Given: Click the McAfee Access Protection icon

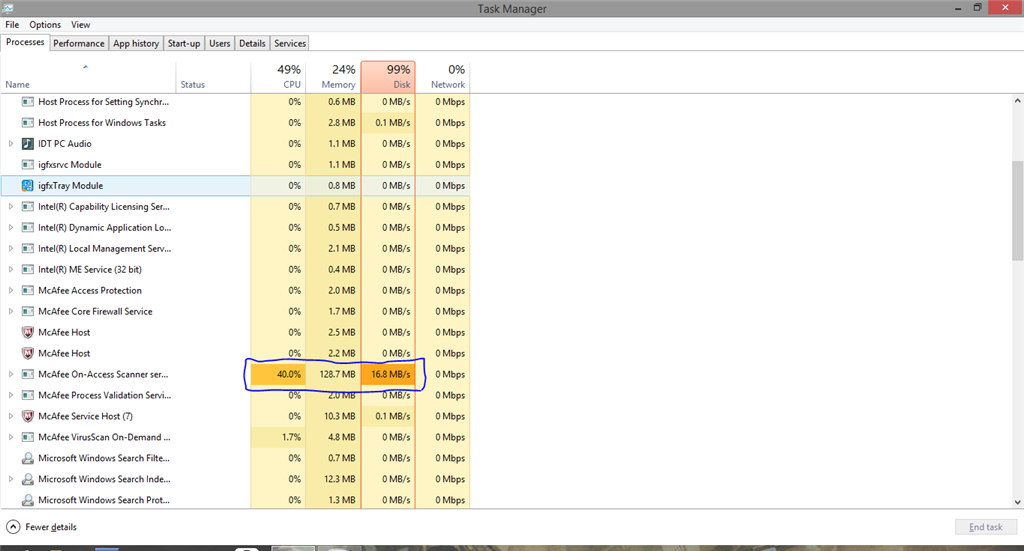Looking at the screenshot, I should coord(27,291).
